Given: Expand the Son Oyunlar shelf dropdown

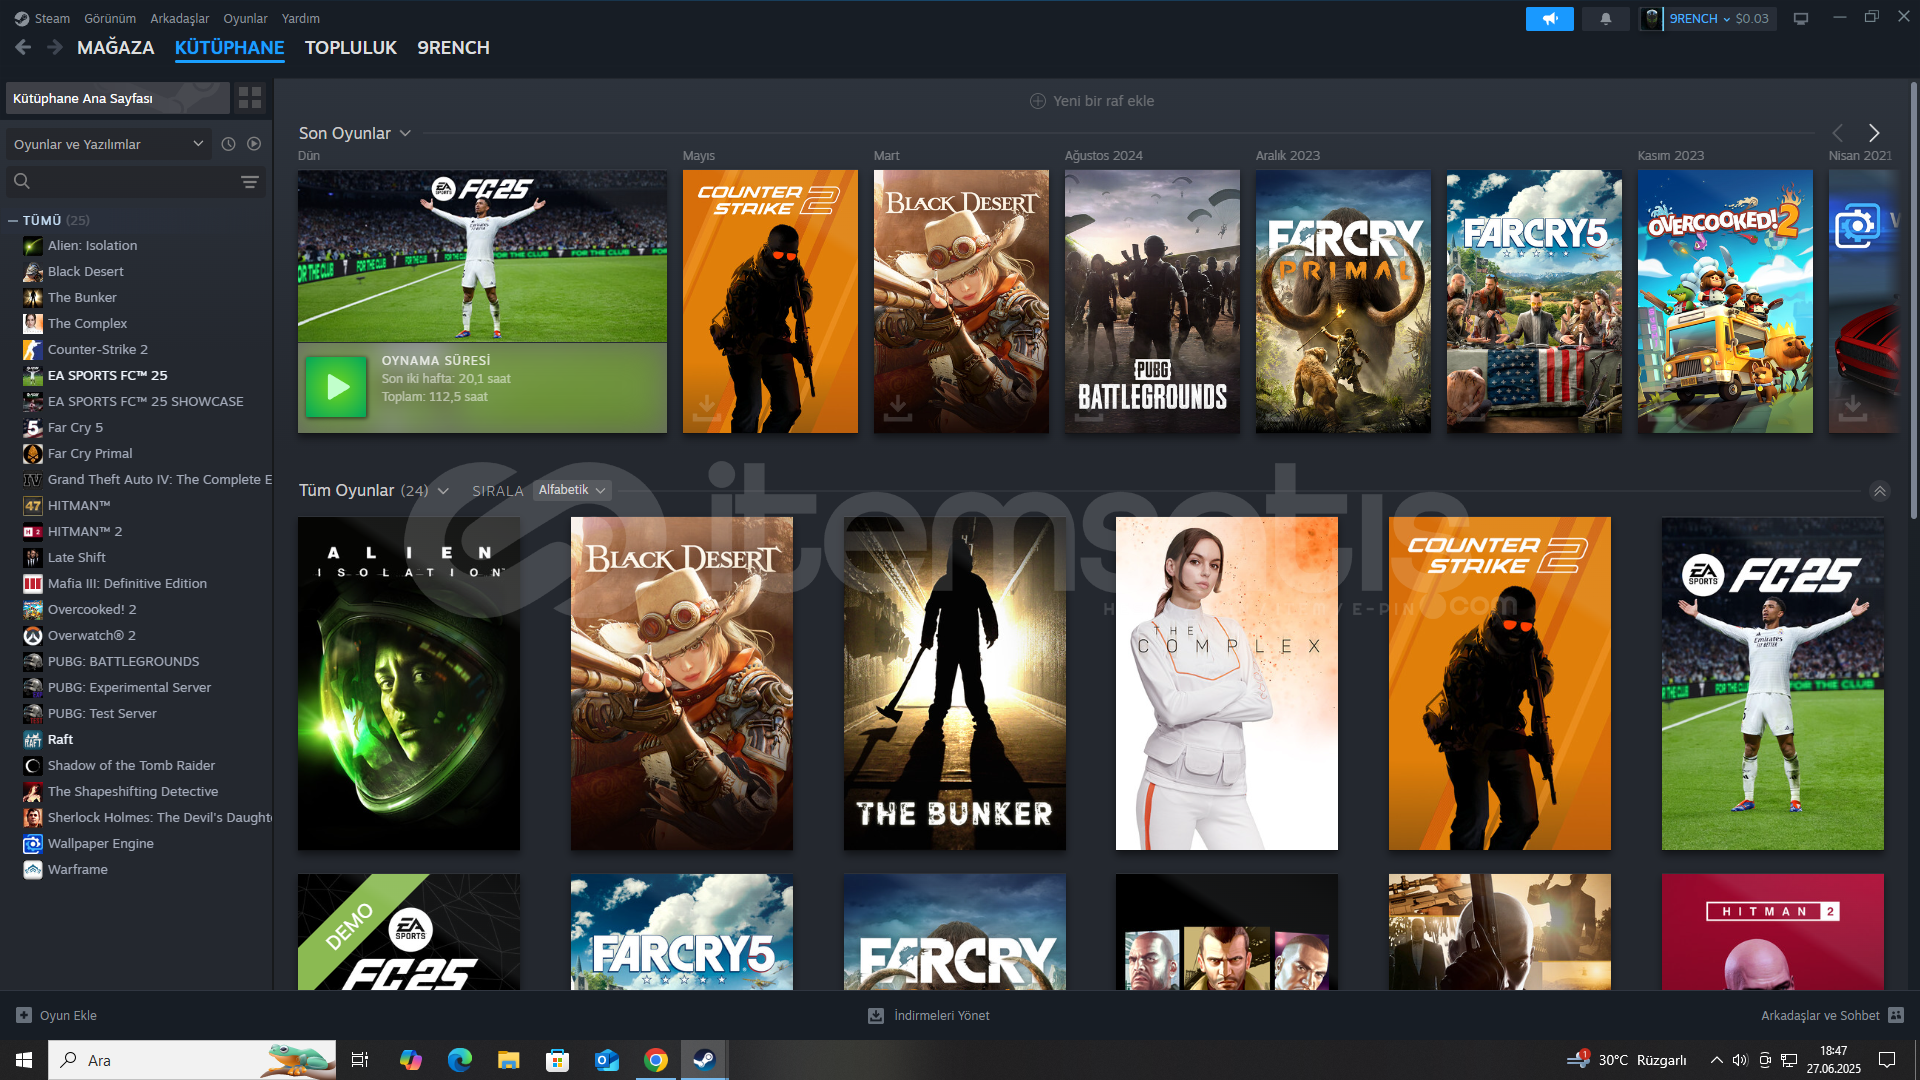Looking at the screenshot, I should pos(405,133).
